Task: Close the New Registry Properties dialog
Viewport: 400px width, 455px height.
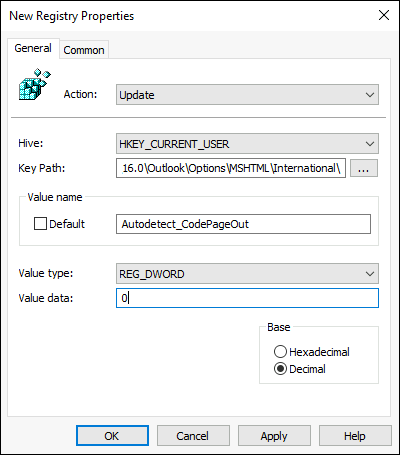Action: [384, 15]
